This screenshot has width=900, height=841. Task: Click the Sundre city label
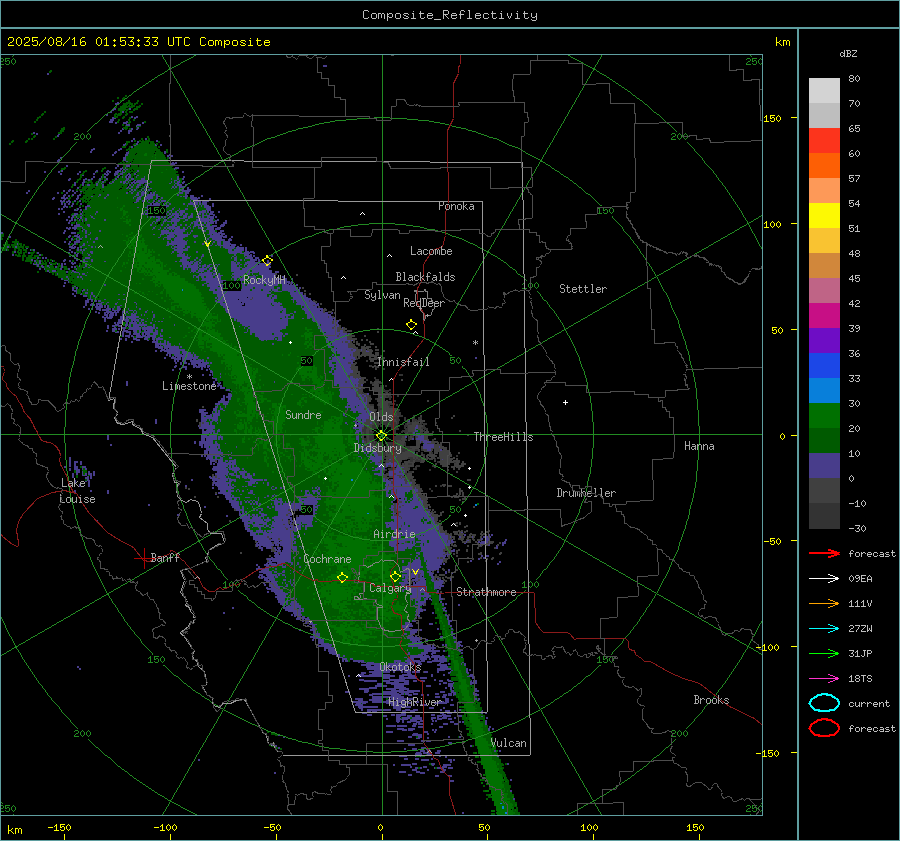click(303, 414)
